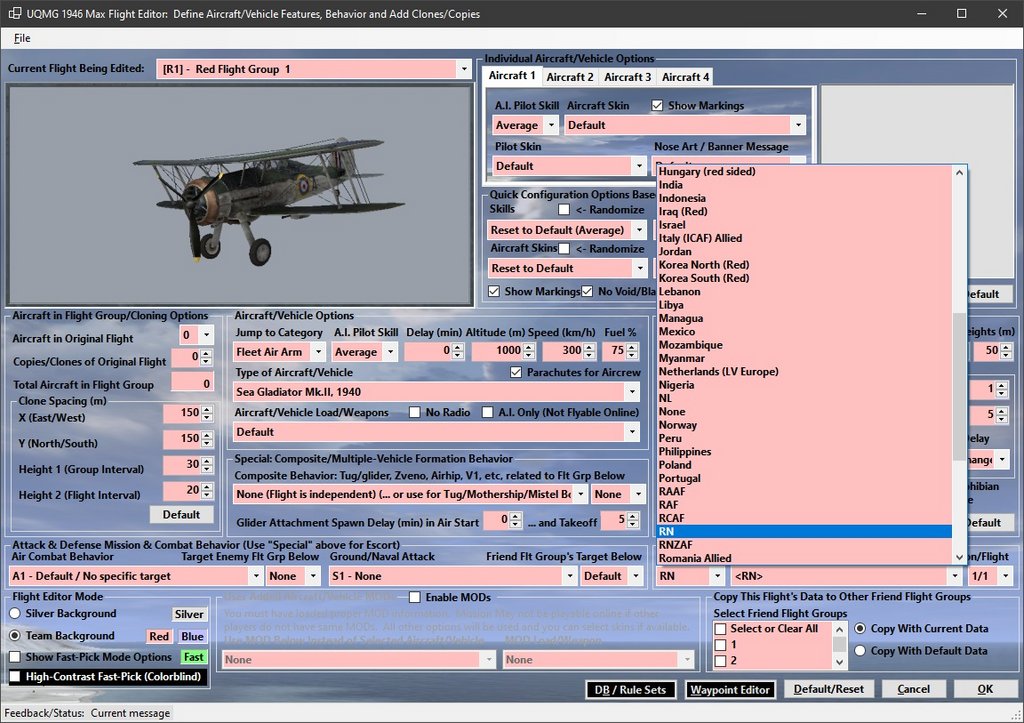Enable the No Radio checkbox

click(414, 412)
